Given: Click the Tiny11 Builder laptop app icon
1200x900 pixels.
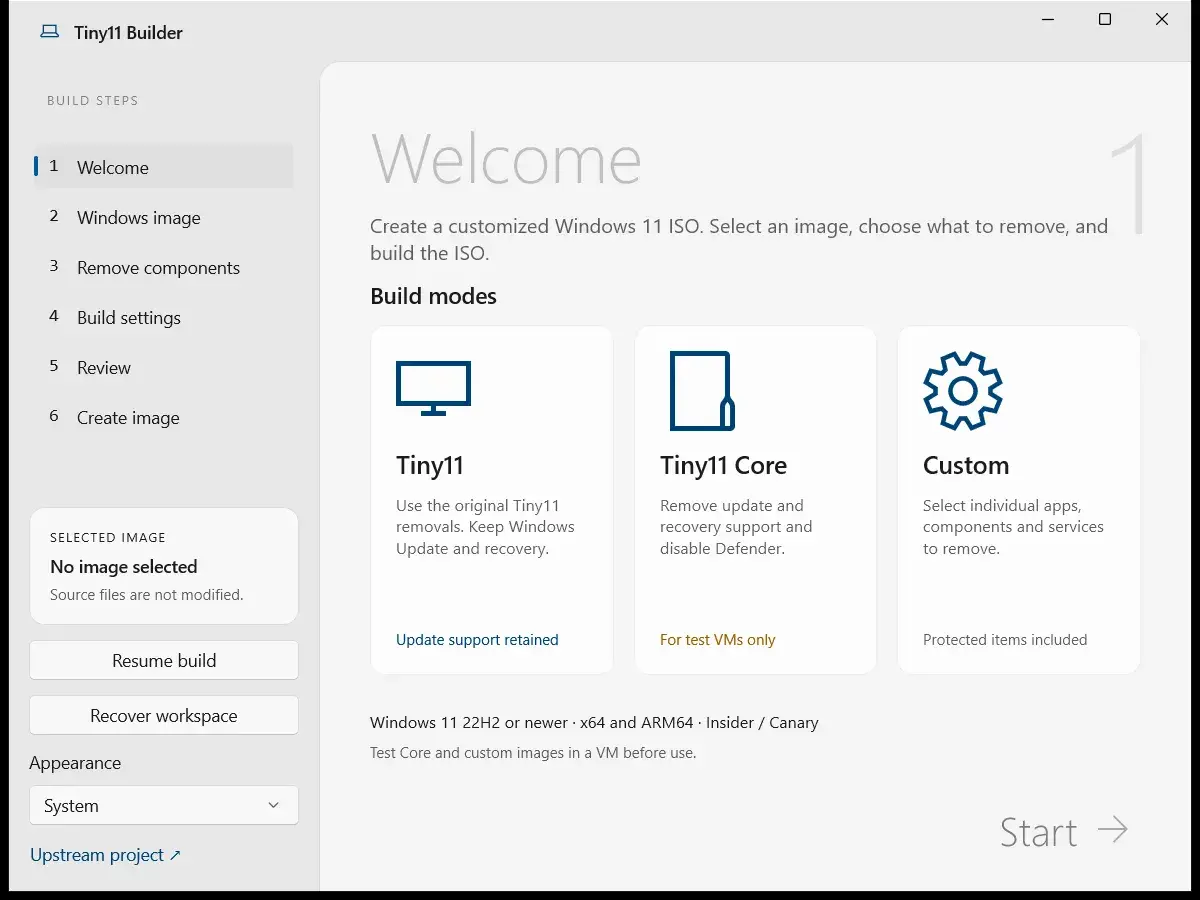Looking at the screenshot, I should click(49, 32).
